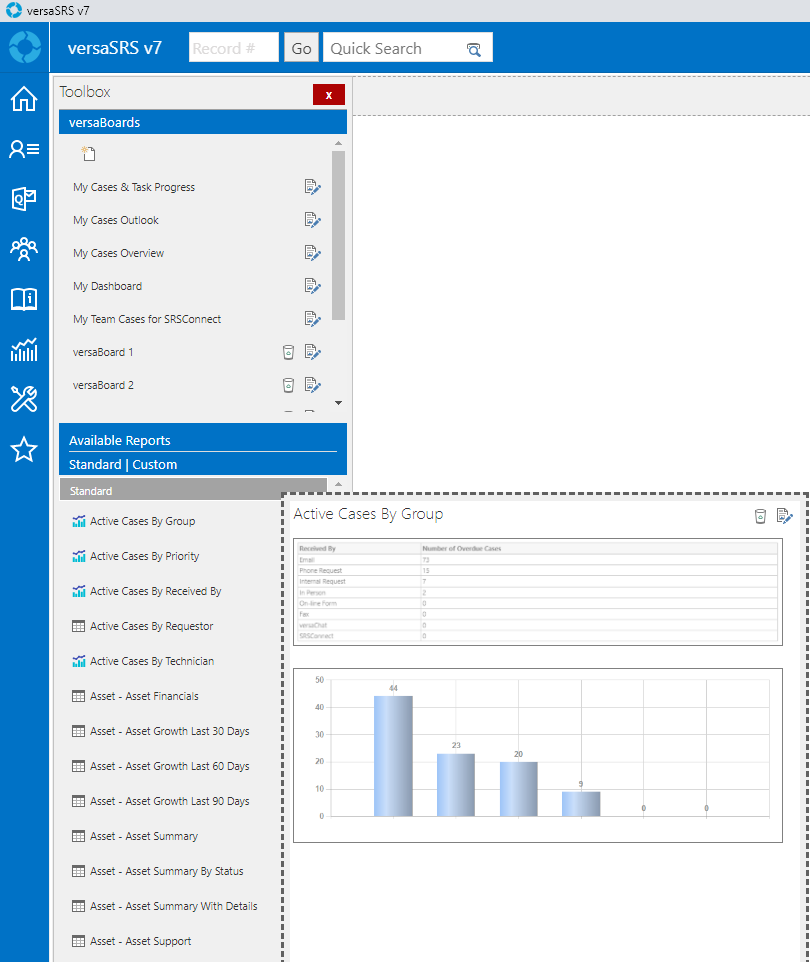The height and width of the screenshot is (962, 810).
Task: Delete the Active Cases By Group widget
Action: pyautogui.click(x=760, y=517)
